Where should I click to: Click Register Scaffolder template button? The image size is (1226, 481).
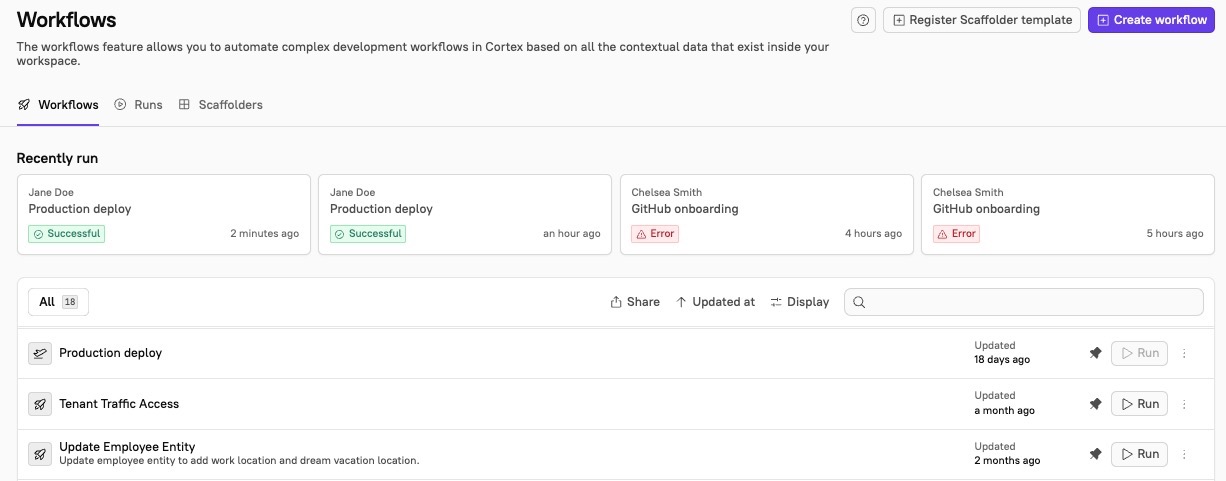982,20
